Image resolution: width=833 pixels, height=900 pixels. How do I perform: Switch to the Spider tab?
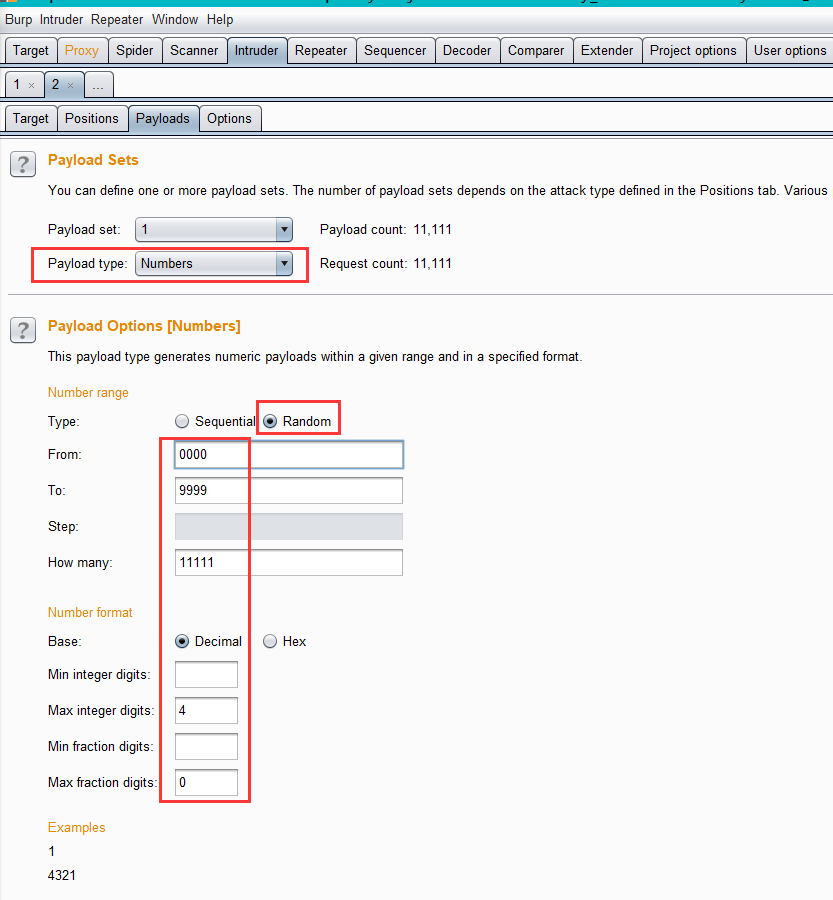135,51
